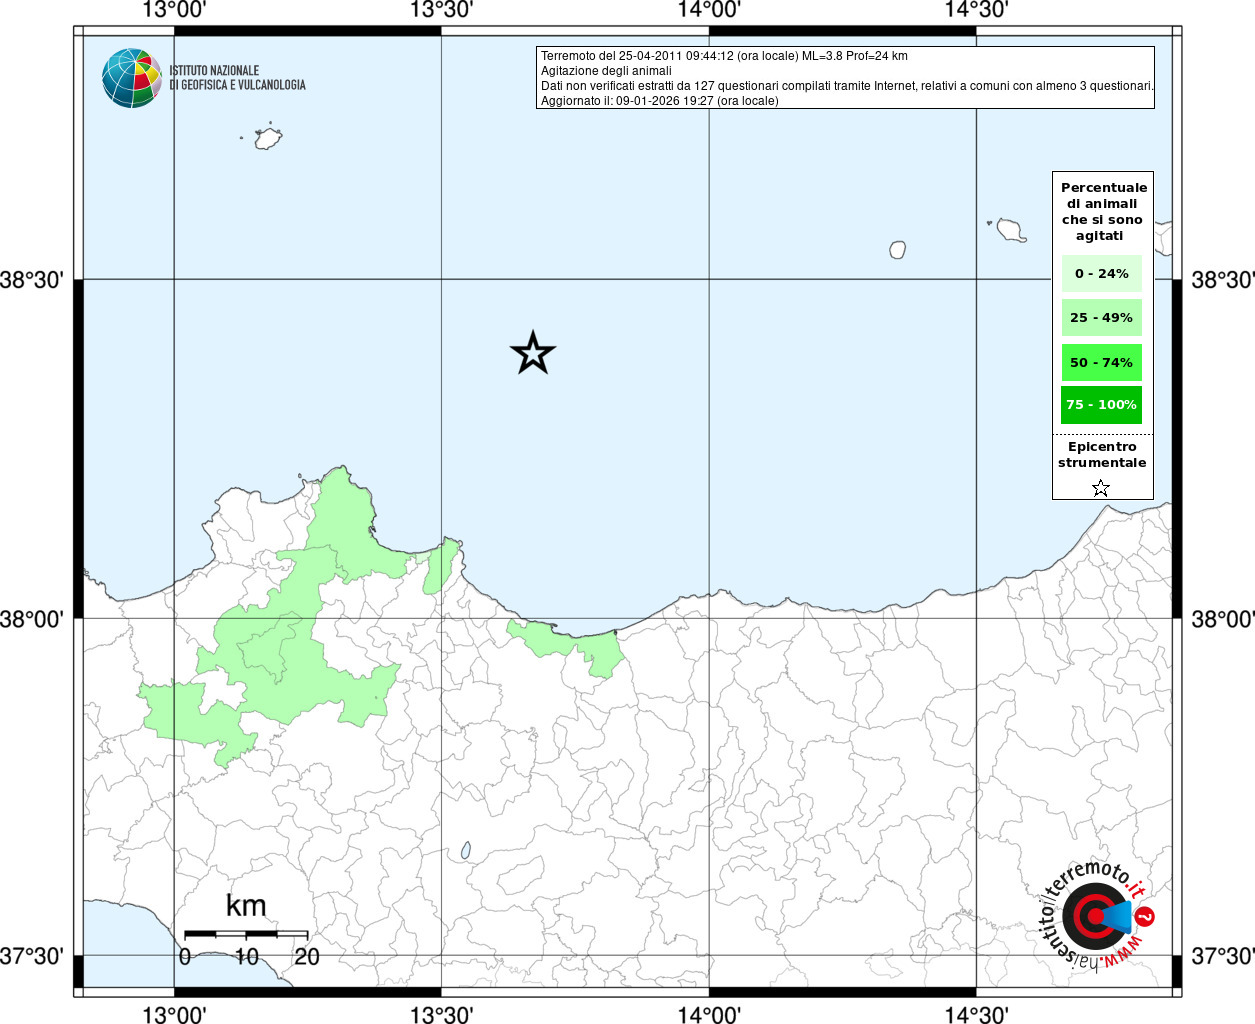Click the small star symbol inside the legend

pos(1100,488)
